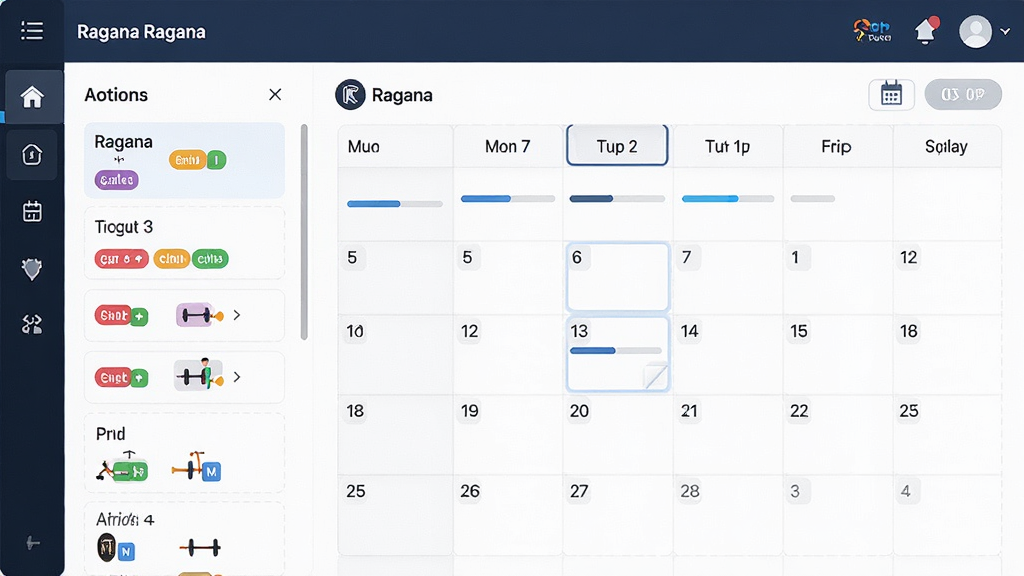Click the round Ragana logo icon
This screenshot has height=576, width=1024.
(350, 95)
